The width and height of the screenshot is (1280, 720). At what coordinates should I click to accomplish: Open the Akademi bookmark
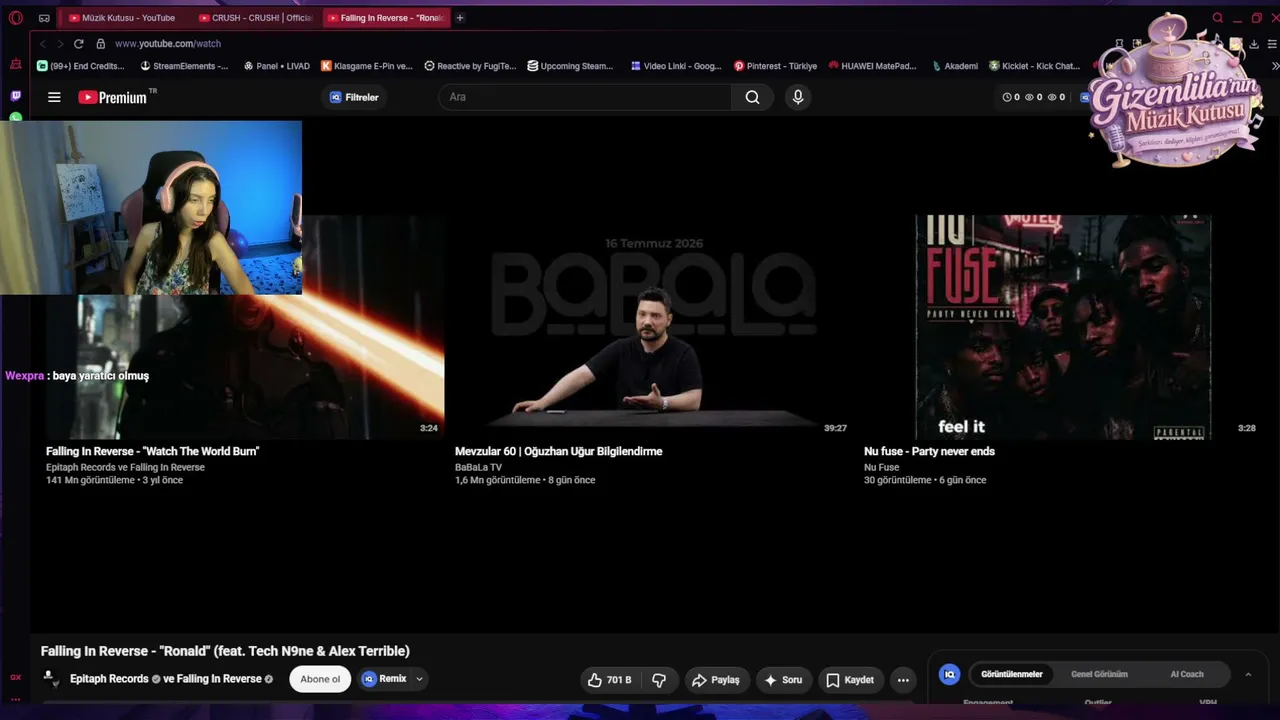click(x=955, y=66)
